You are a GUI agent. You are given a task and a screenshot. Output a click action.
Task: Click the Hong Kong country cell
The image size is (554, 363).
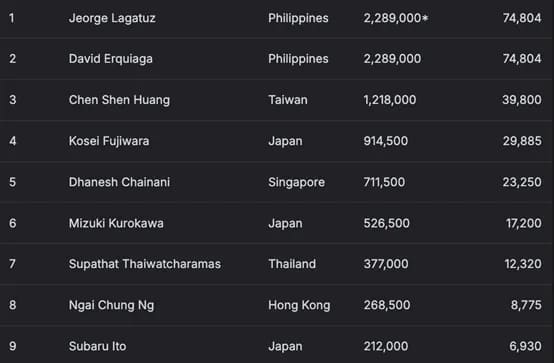(x=299, y=305)
